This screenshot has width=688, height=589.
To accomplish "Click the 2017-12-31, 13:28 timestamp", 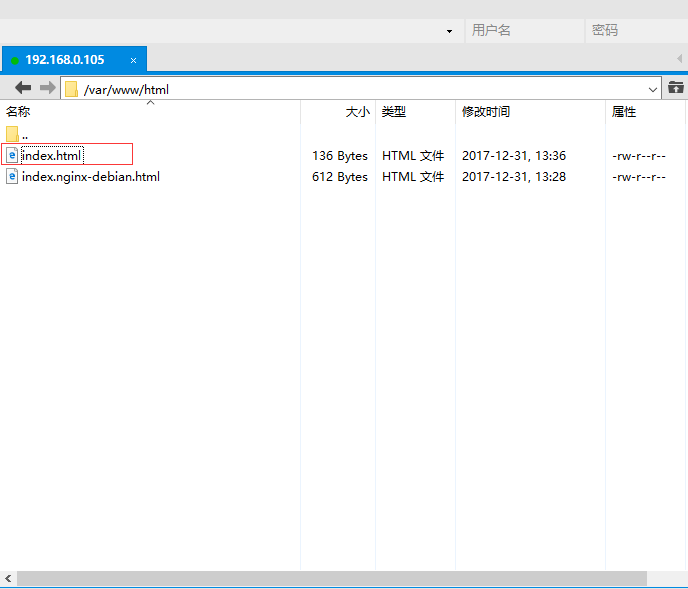I will tap(514, 176).
